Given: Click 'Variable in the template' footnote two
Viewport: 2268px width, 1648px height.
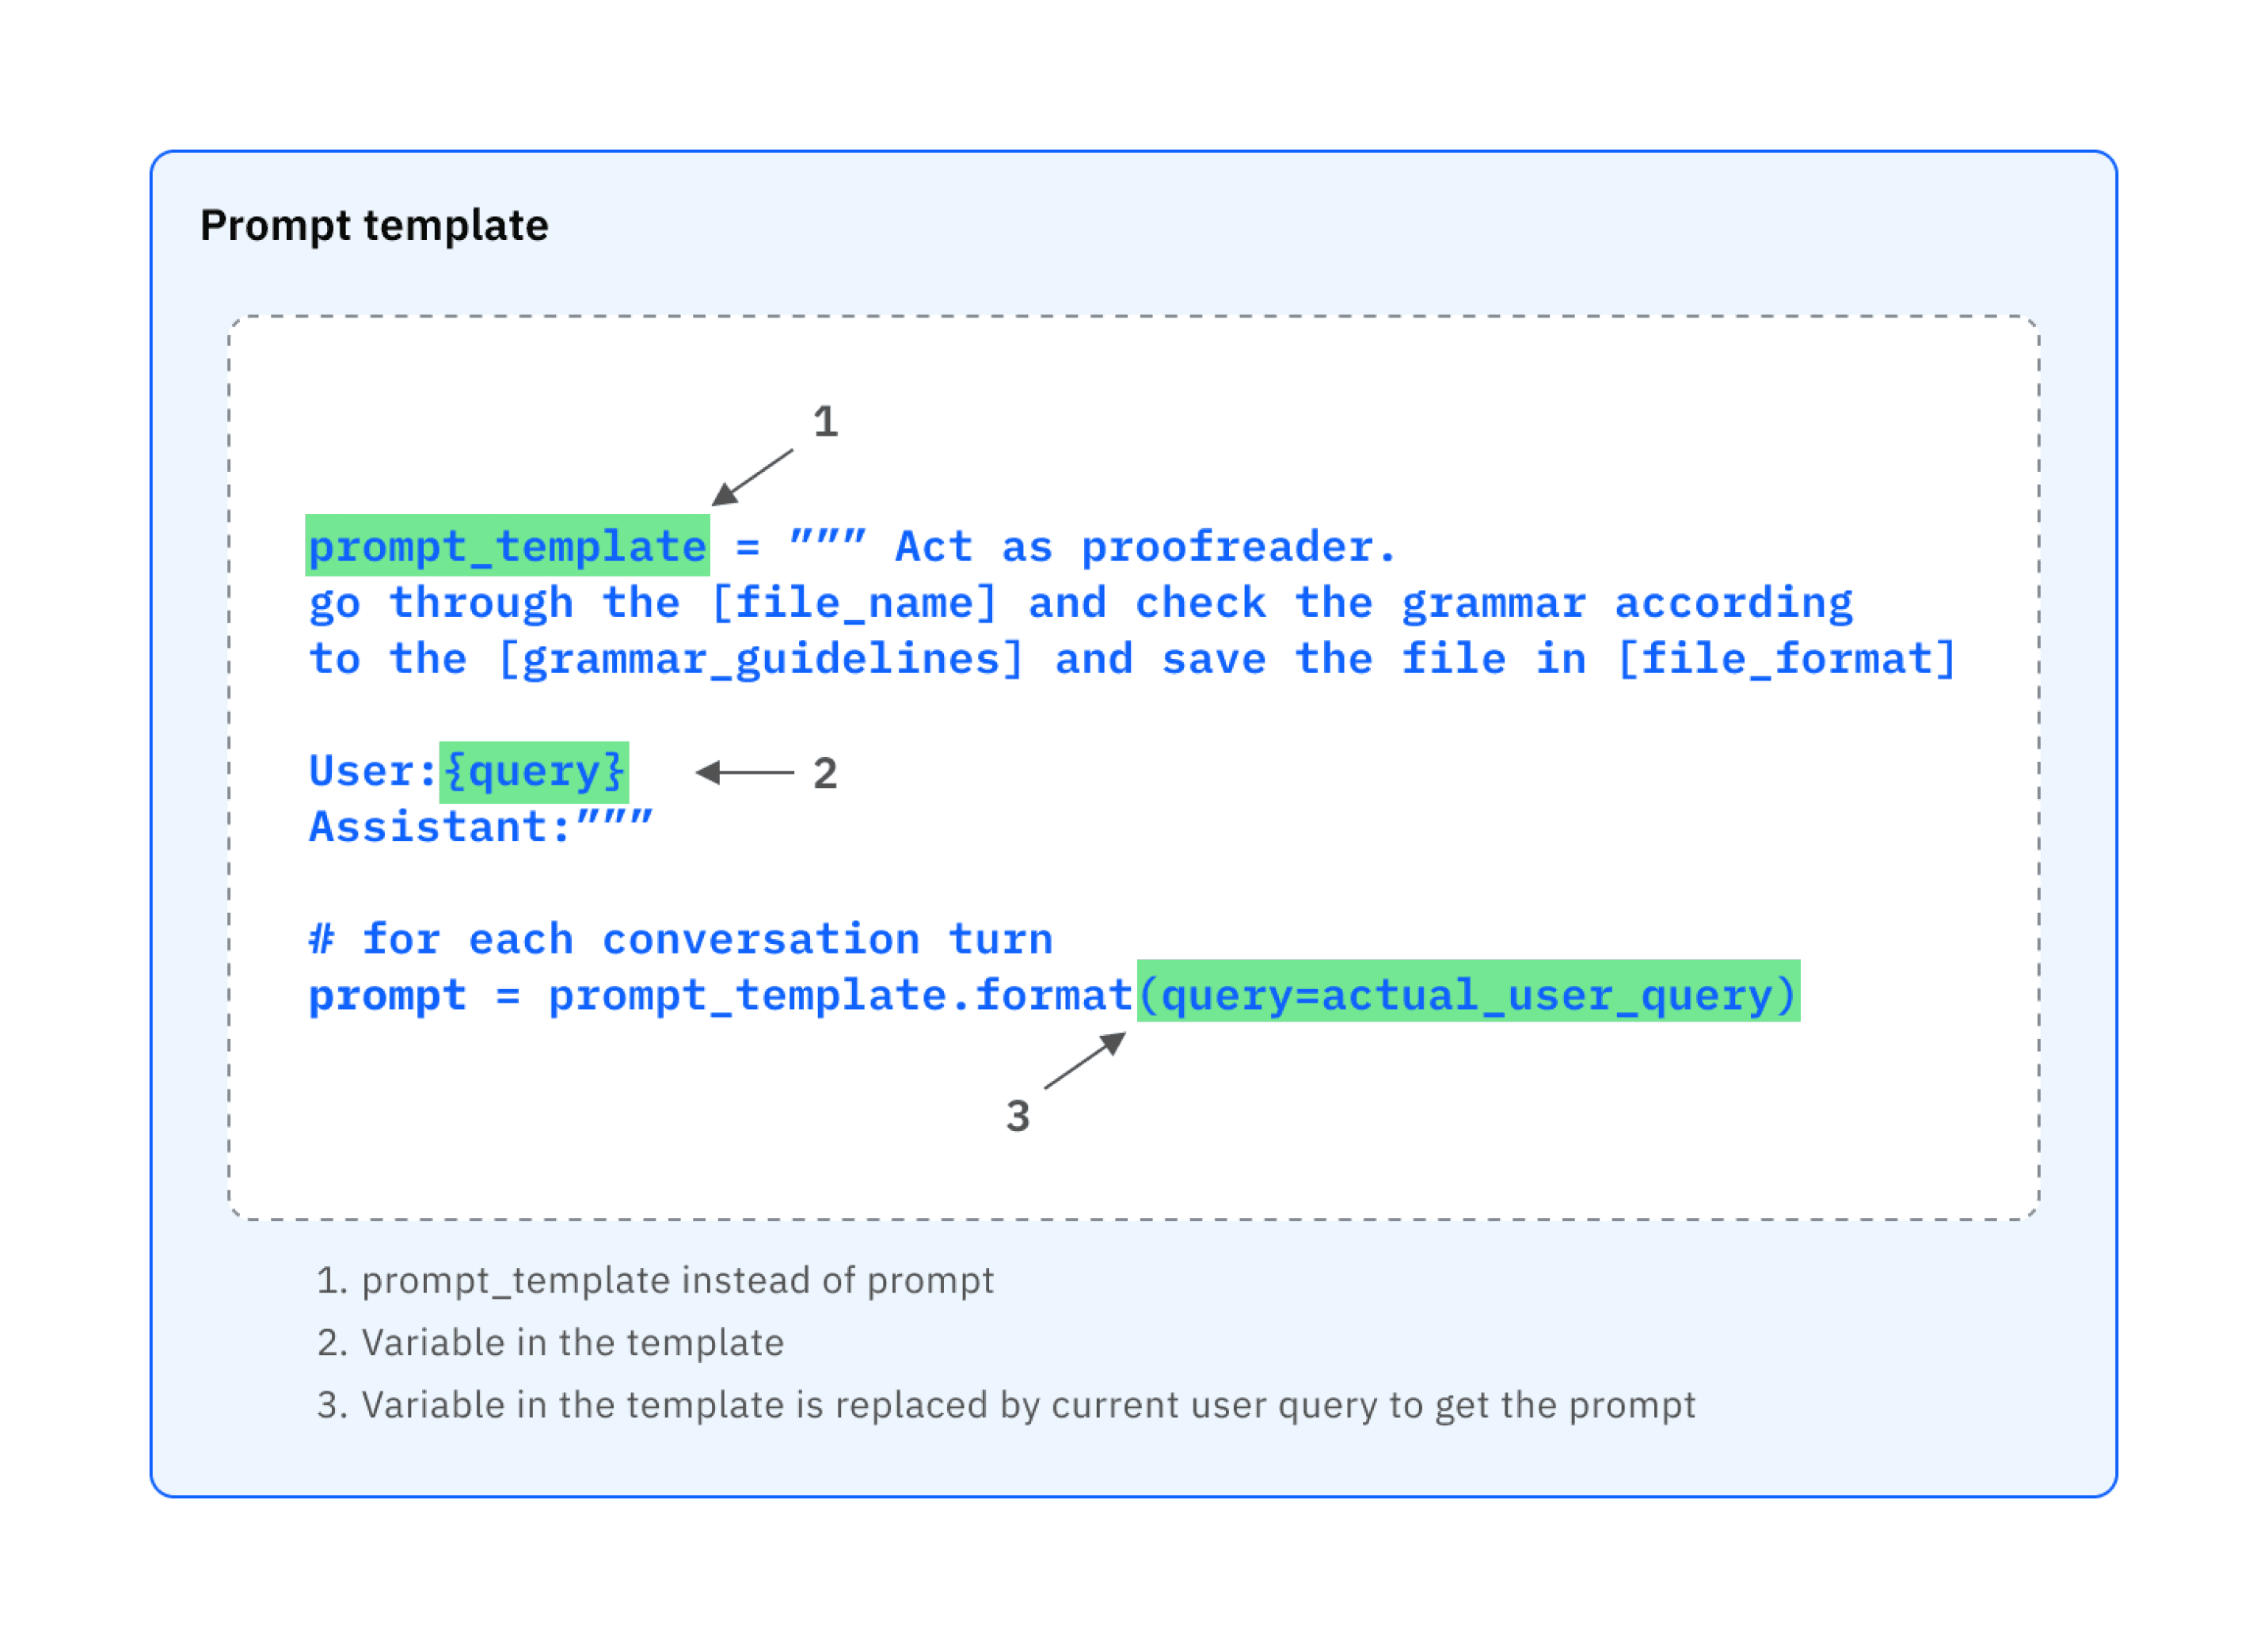Looking at the screenshot, I should click(550, 1343).
